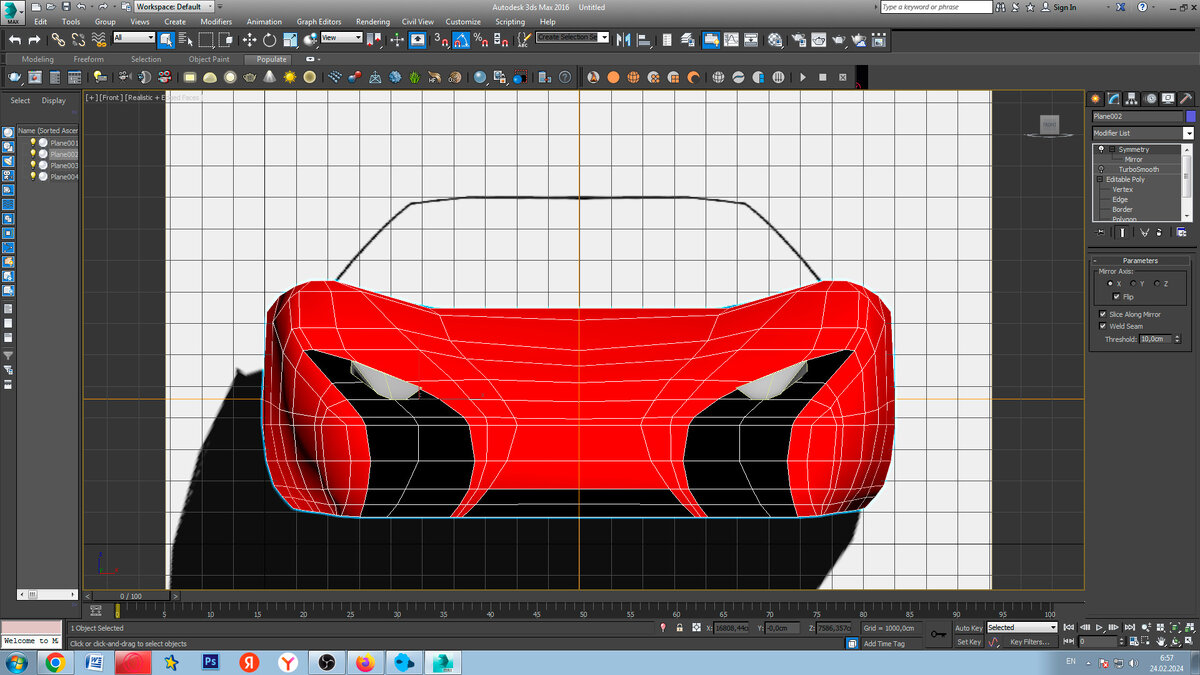Screen dimensions: 1200x675
Task: Open the Utilities panel hammer icon
Action: coord(1186,98)
